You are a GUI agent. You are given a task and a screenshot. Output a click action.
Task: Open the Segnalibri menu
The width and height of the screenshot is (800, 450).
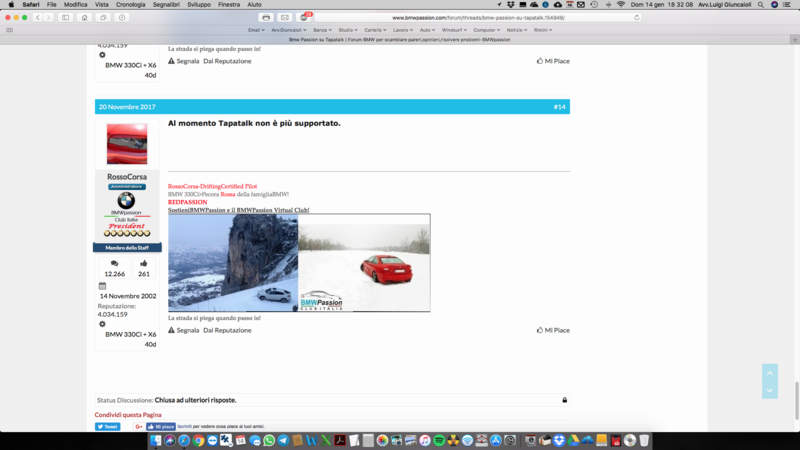(166, 5)
